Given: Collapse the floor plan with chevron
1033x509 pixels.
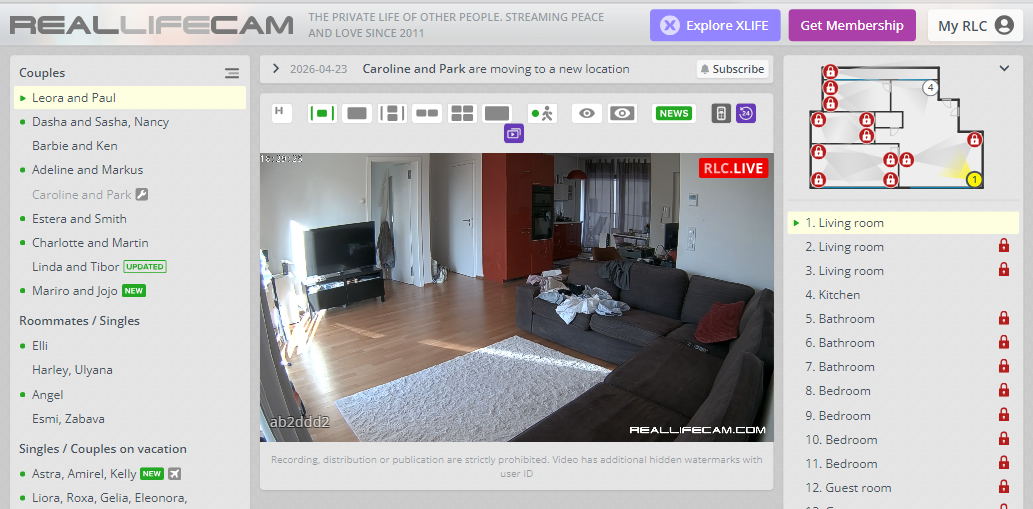Looking at the screenshot, I should coord(1004,68).
